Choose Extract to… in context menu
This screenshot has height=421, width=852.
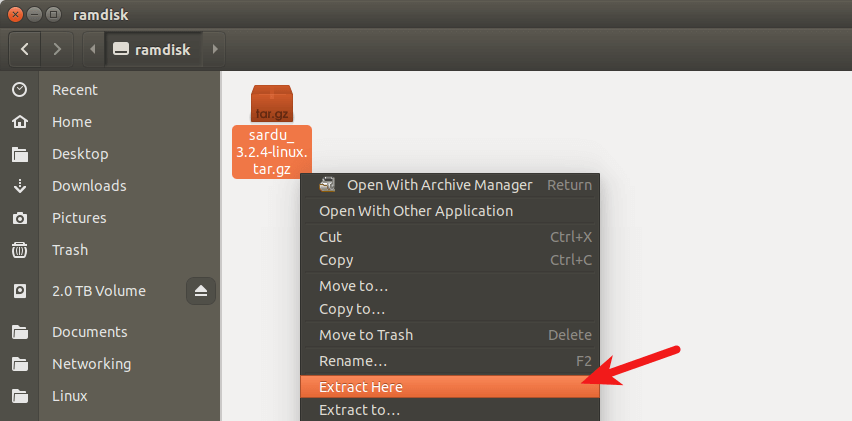(450, 410)
